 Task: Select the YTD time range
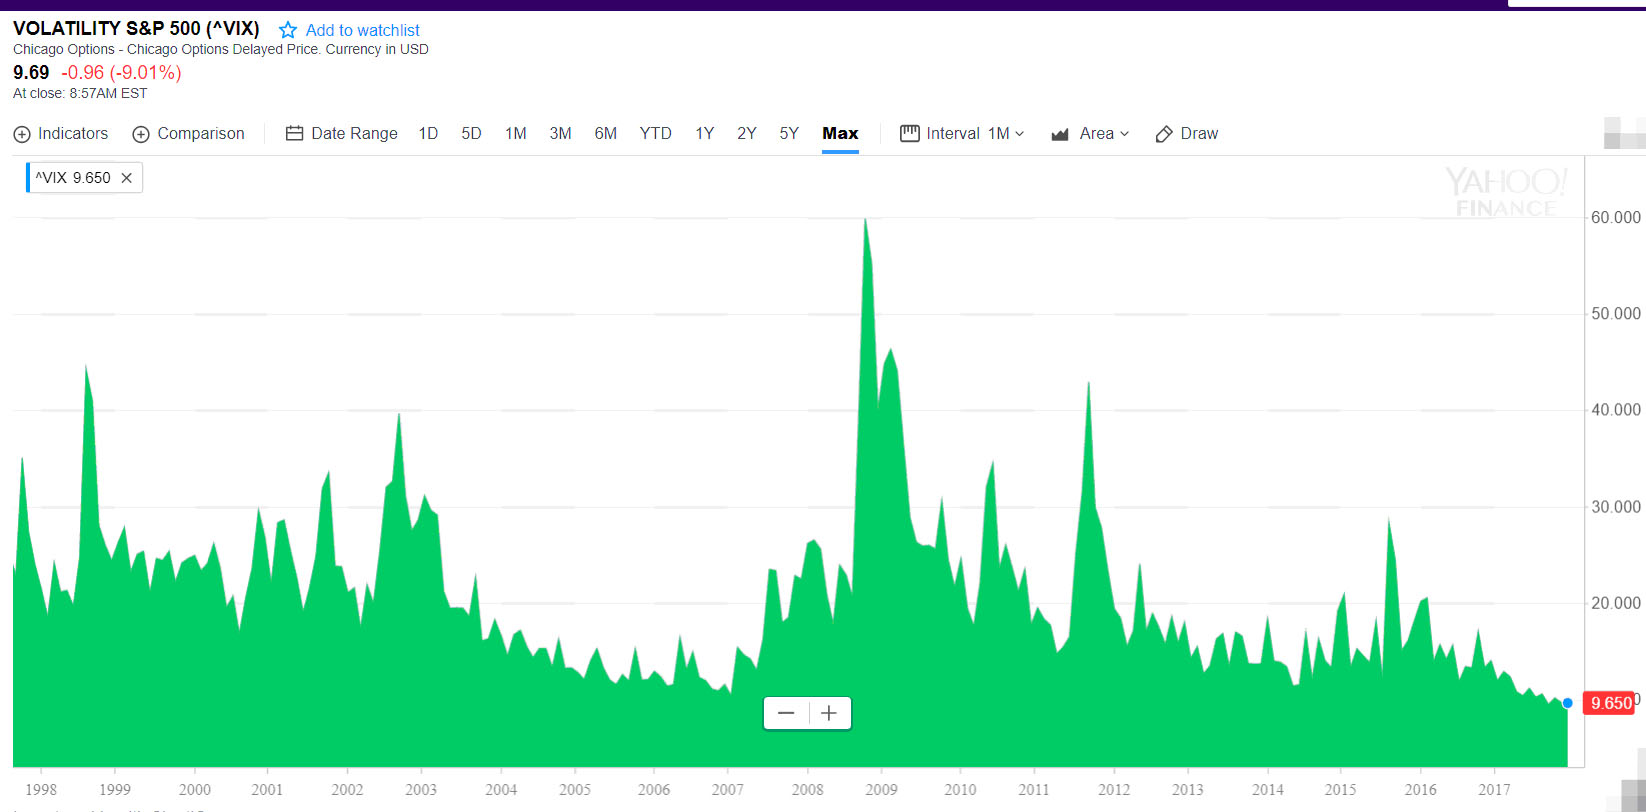point(655,134)
